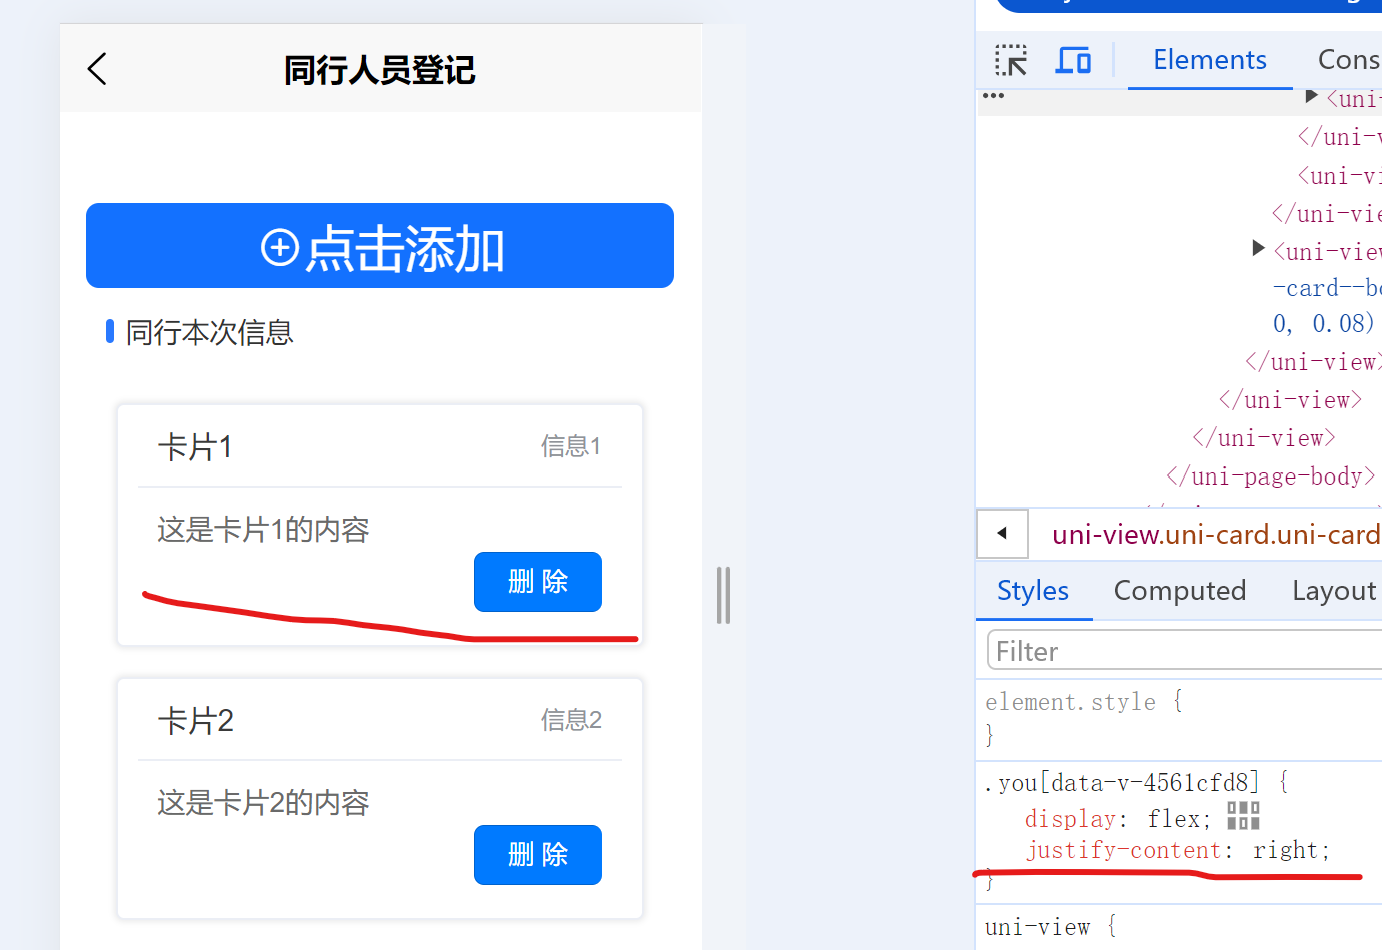
Task: Open the Elements tab in DevTools
Action: [x=1210, y=60]
